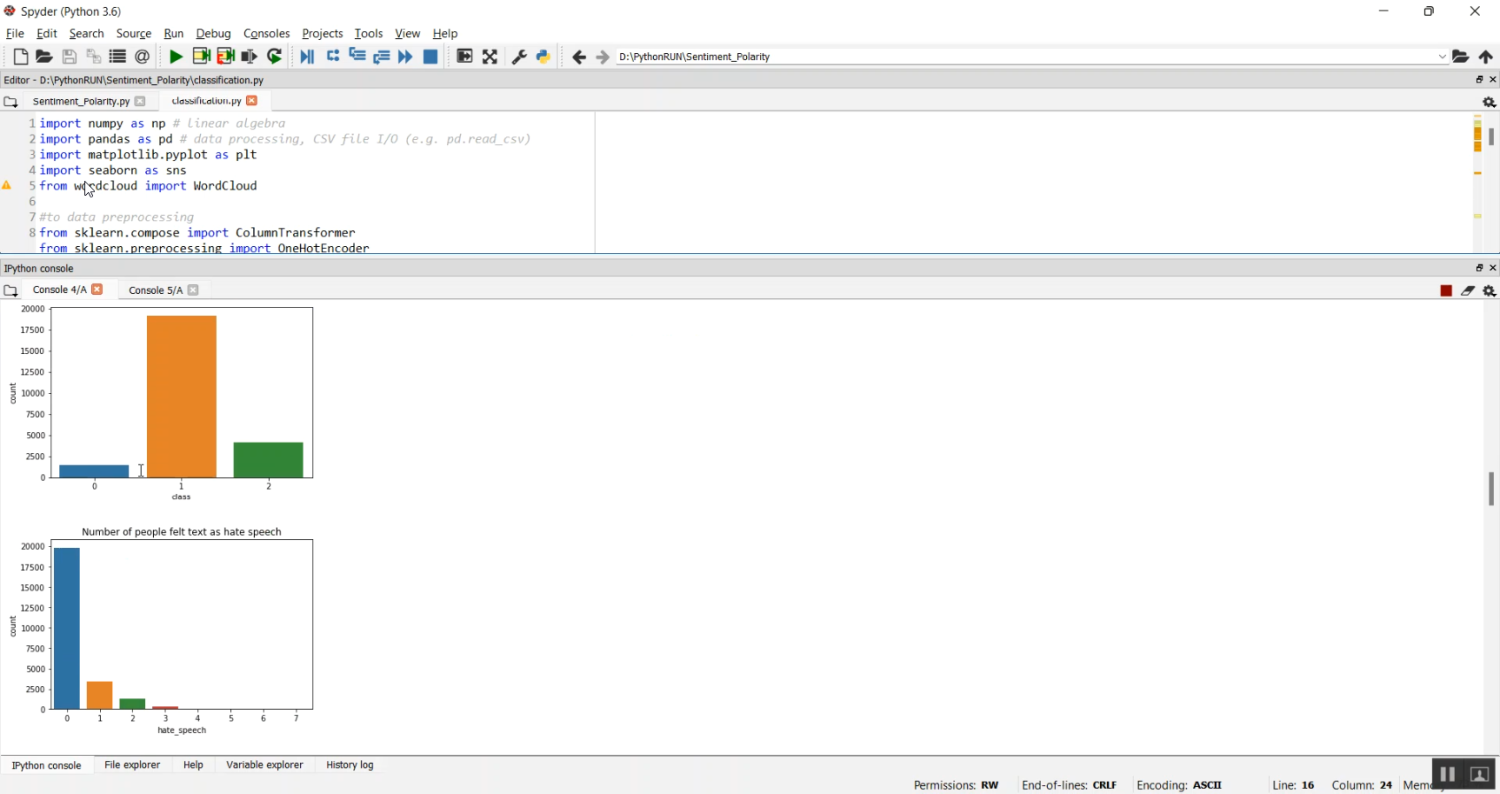The image size is (1500, 794).
Task: Open the File menu
Action: tap(14, 33)
